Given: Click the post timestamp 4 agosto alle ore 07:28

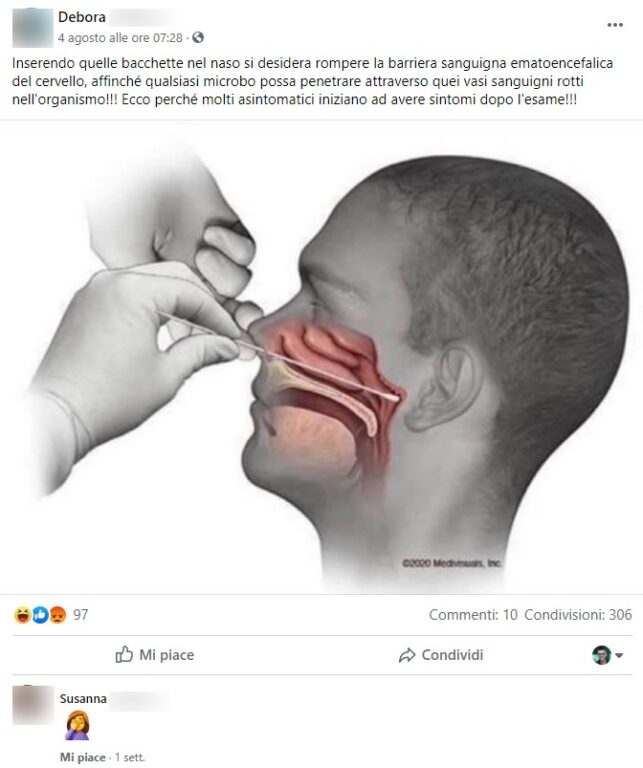Looking at the screenshot, I should click(120, 38).
